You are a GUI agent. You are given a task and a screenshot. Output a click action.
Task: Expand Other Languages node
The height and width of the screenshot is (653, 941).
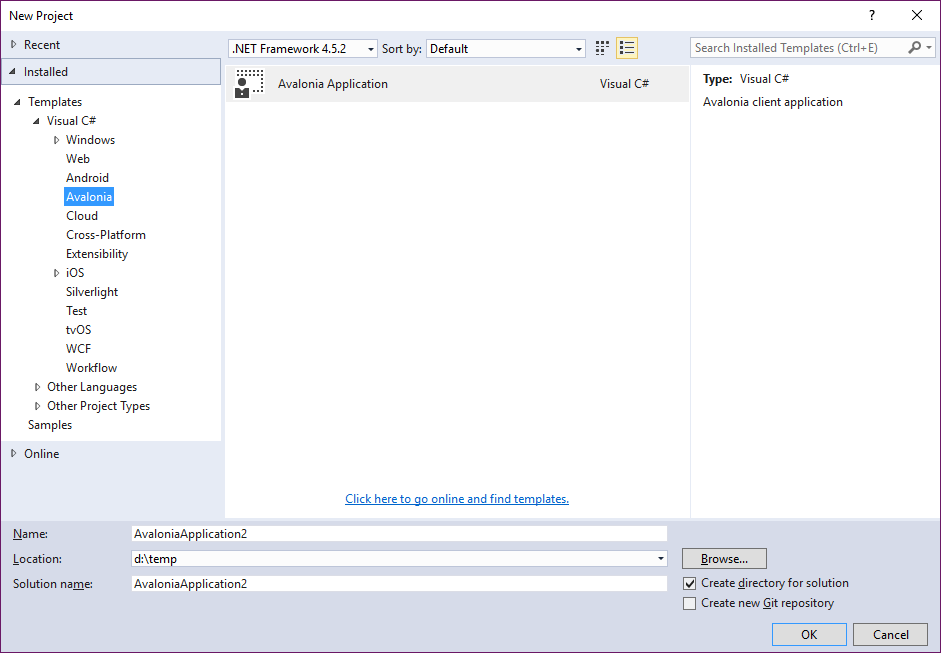click(x=38, y=387)
